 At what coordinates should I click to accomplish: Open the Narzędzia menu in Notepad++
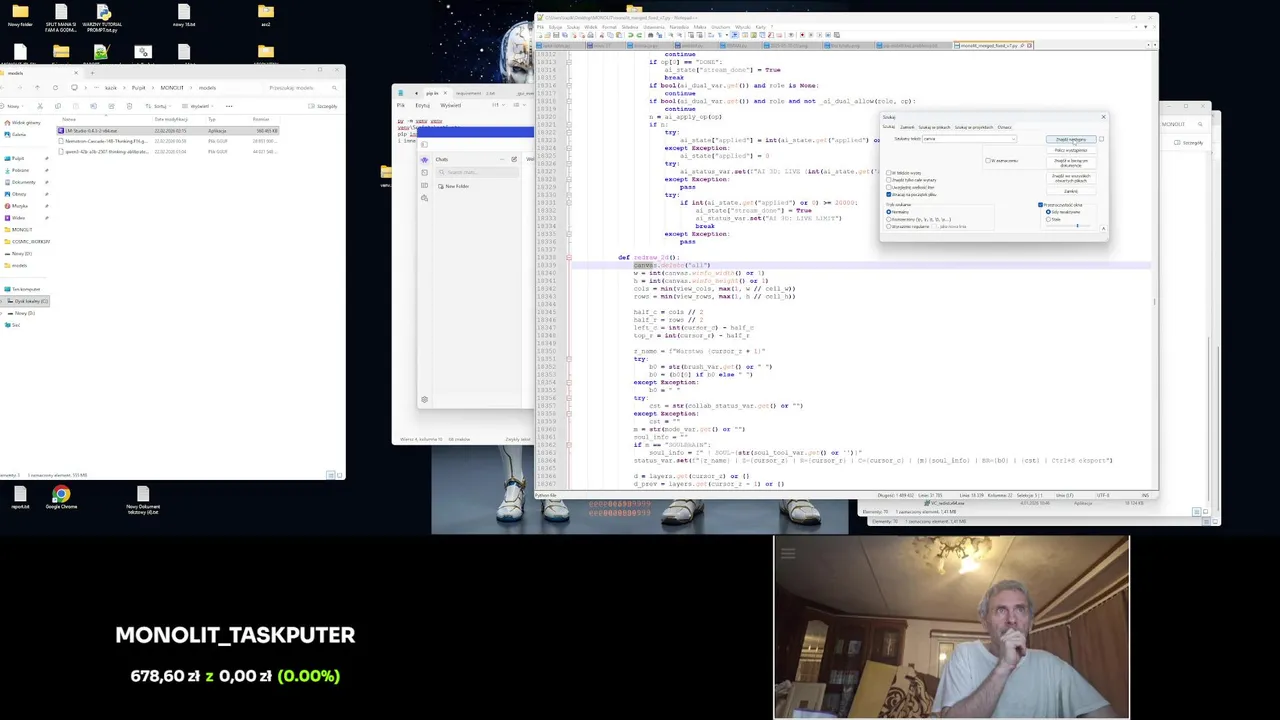(x=679, y=27)
